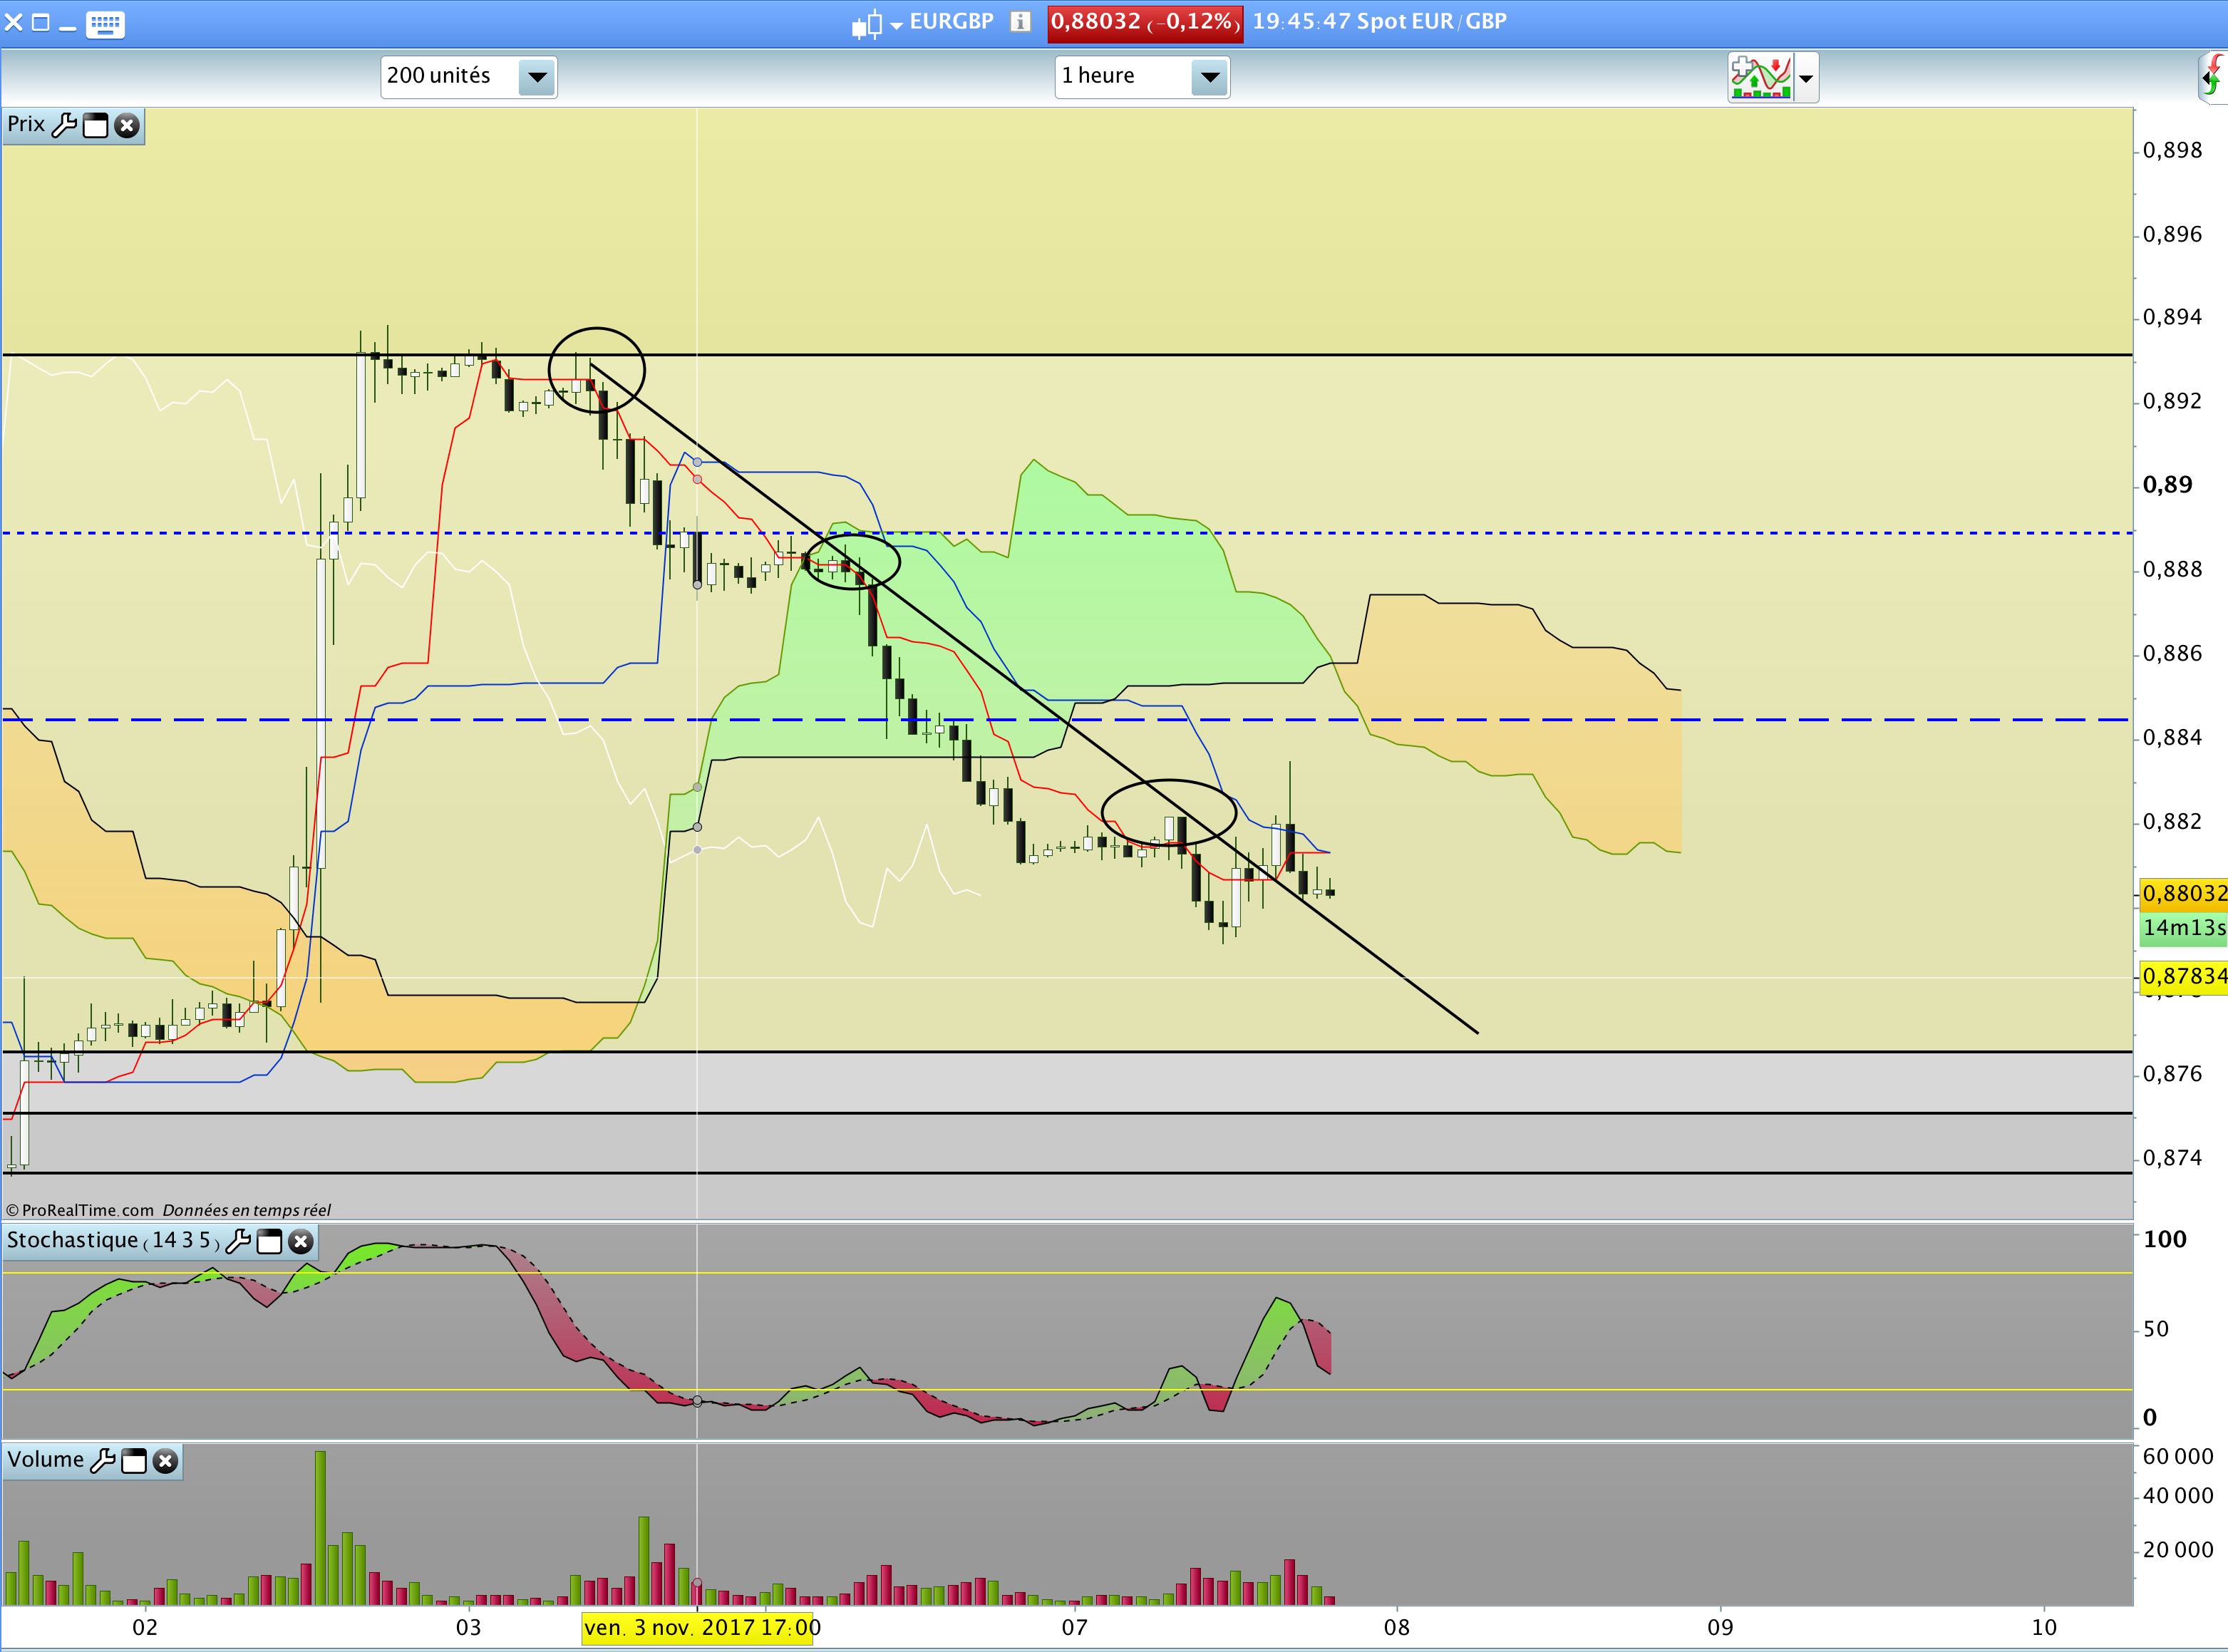The width and height of the screenshot is (2228, 1652).
Task: Remove the Volume indicator panel
Action: tap(165, 1460)
